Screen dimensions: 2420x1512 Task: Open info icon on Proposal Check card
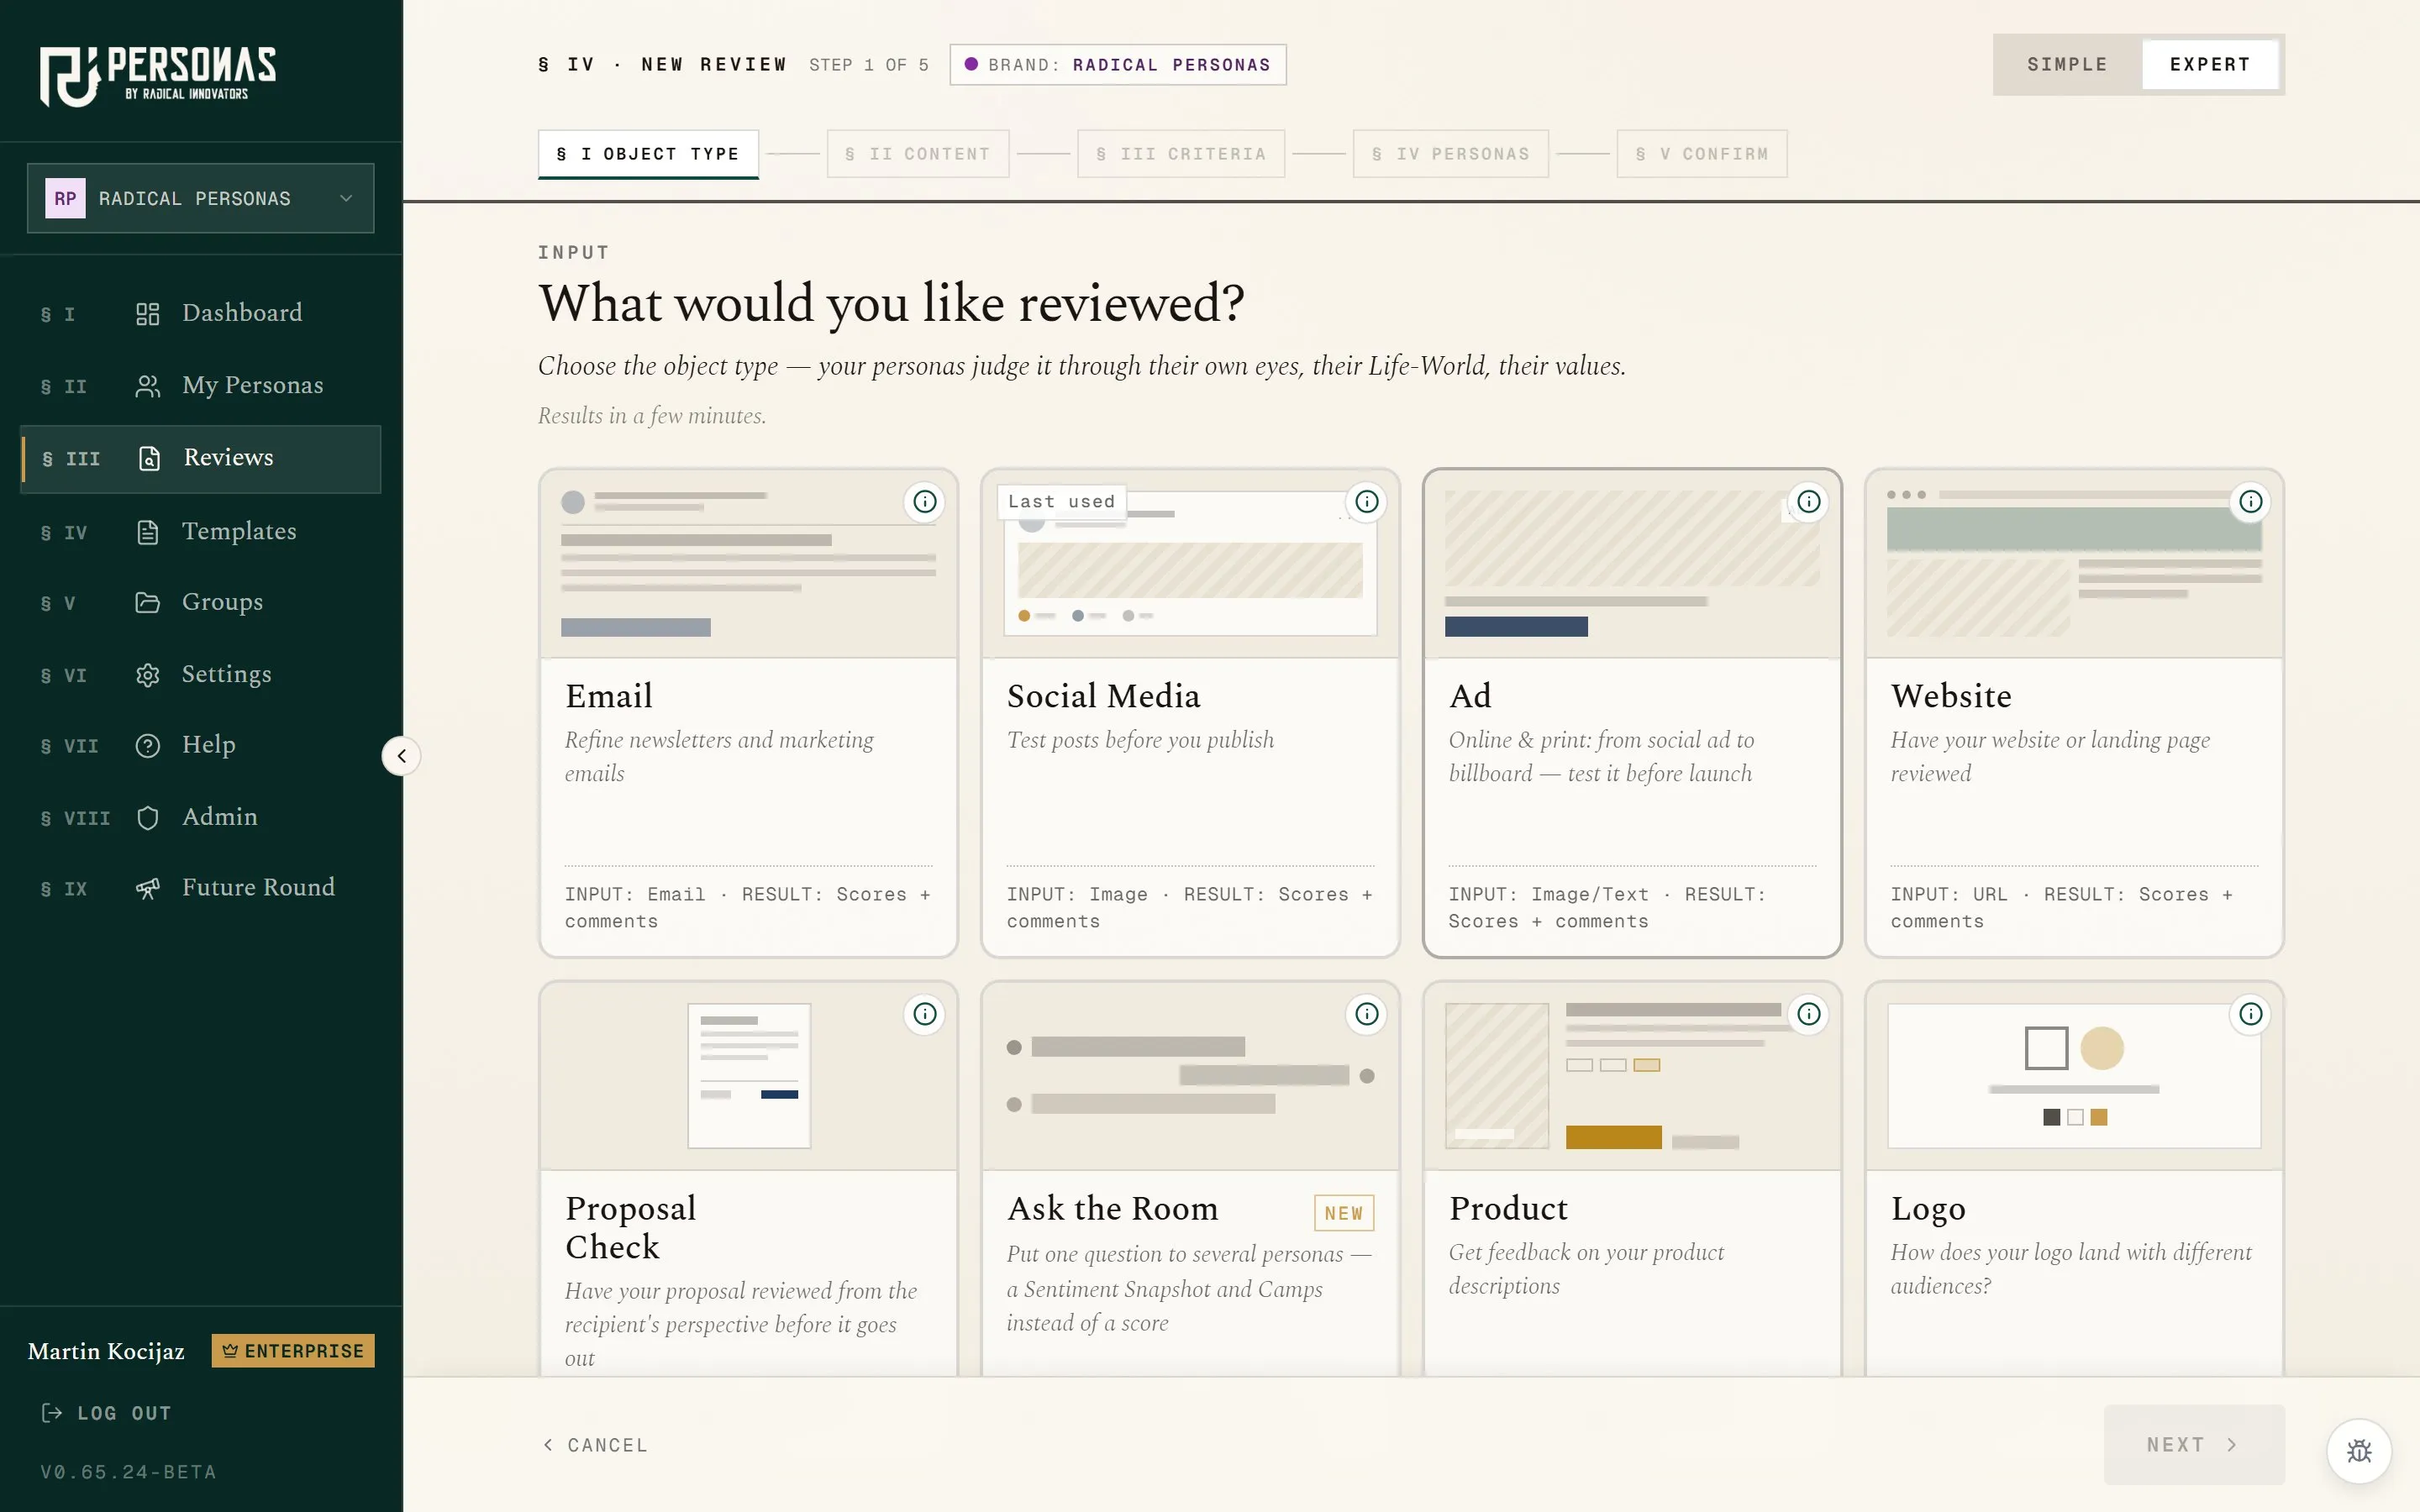[924, 1014]
